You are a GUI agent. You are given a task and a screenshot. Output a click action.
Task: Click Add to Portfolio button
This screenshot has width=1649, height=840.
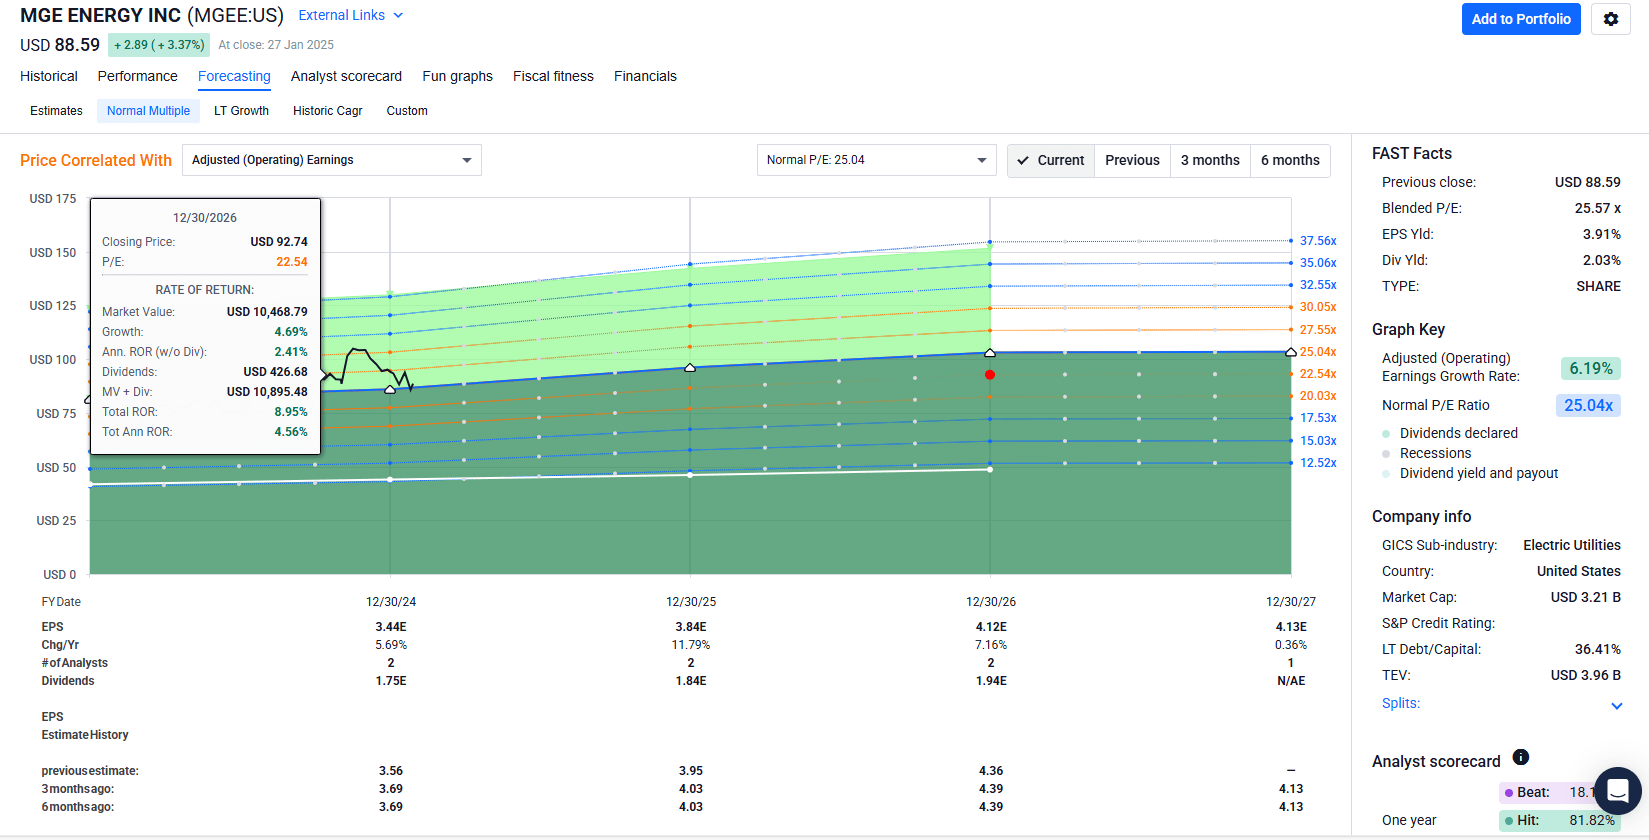pyautogui.click(x=1520, y=19)
